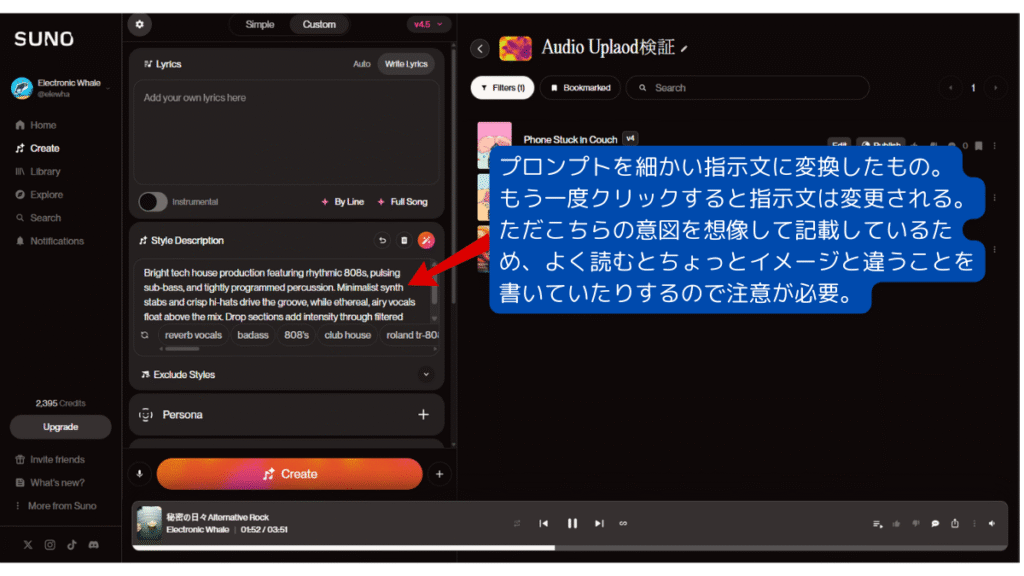Dislike the playing song with thumbs down

click(916, 524)
